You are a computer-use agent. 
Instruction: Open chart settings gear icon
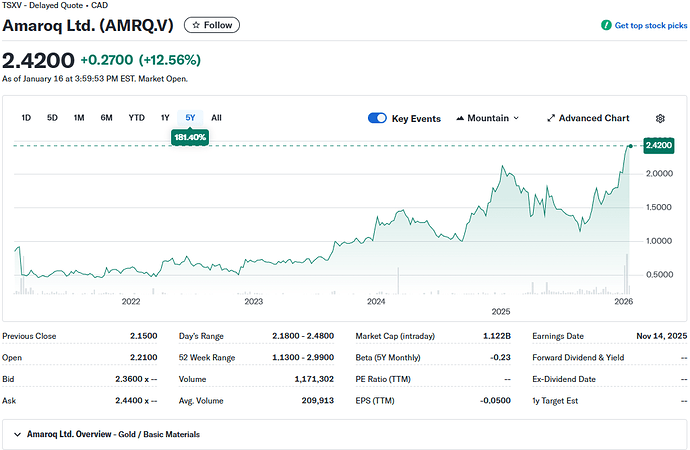pyautogui.click(x=660, y=118)
